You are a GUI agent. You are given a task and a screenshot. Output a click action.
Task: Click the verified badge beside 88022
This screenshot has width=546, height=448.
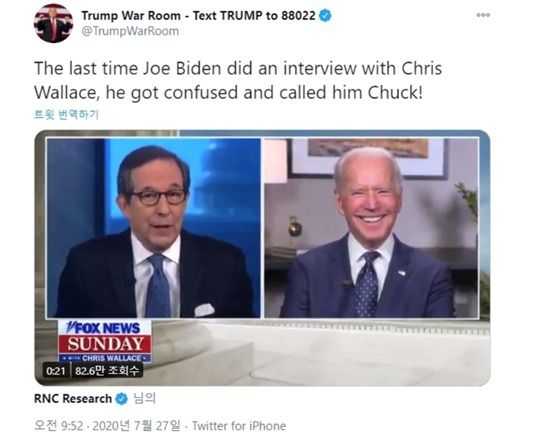click(x=326, y=16)
